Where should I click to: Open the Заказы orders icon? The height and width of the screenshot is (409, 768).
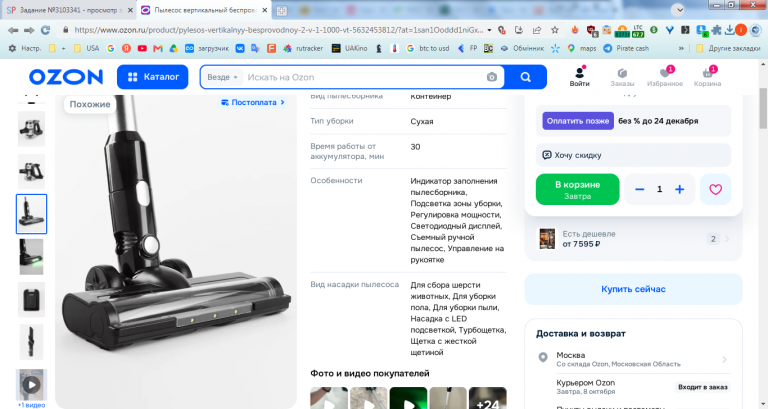[x=622, y=77]
